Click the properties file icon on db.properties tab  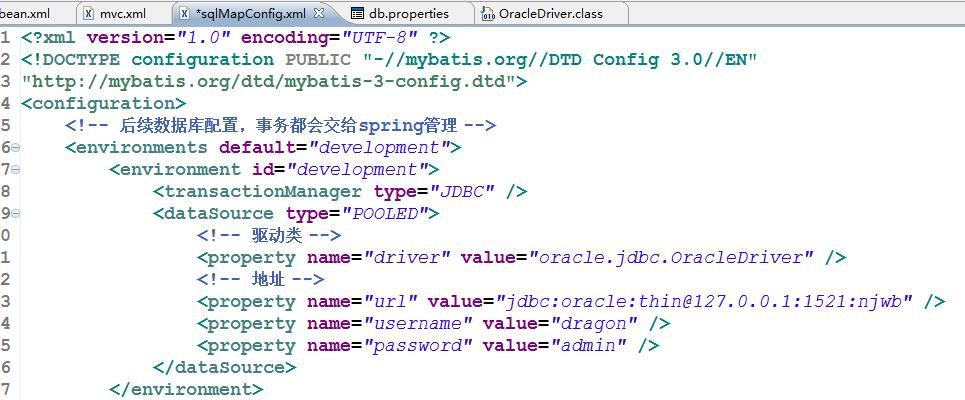[x=358, y=14]
